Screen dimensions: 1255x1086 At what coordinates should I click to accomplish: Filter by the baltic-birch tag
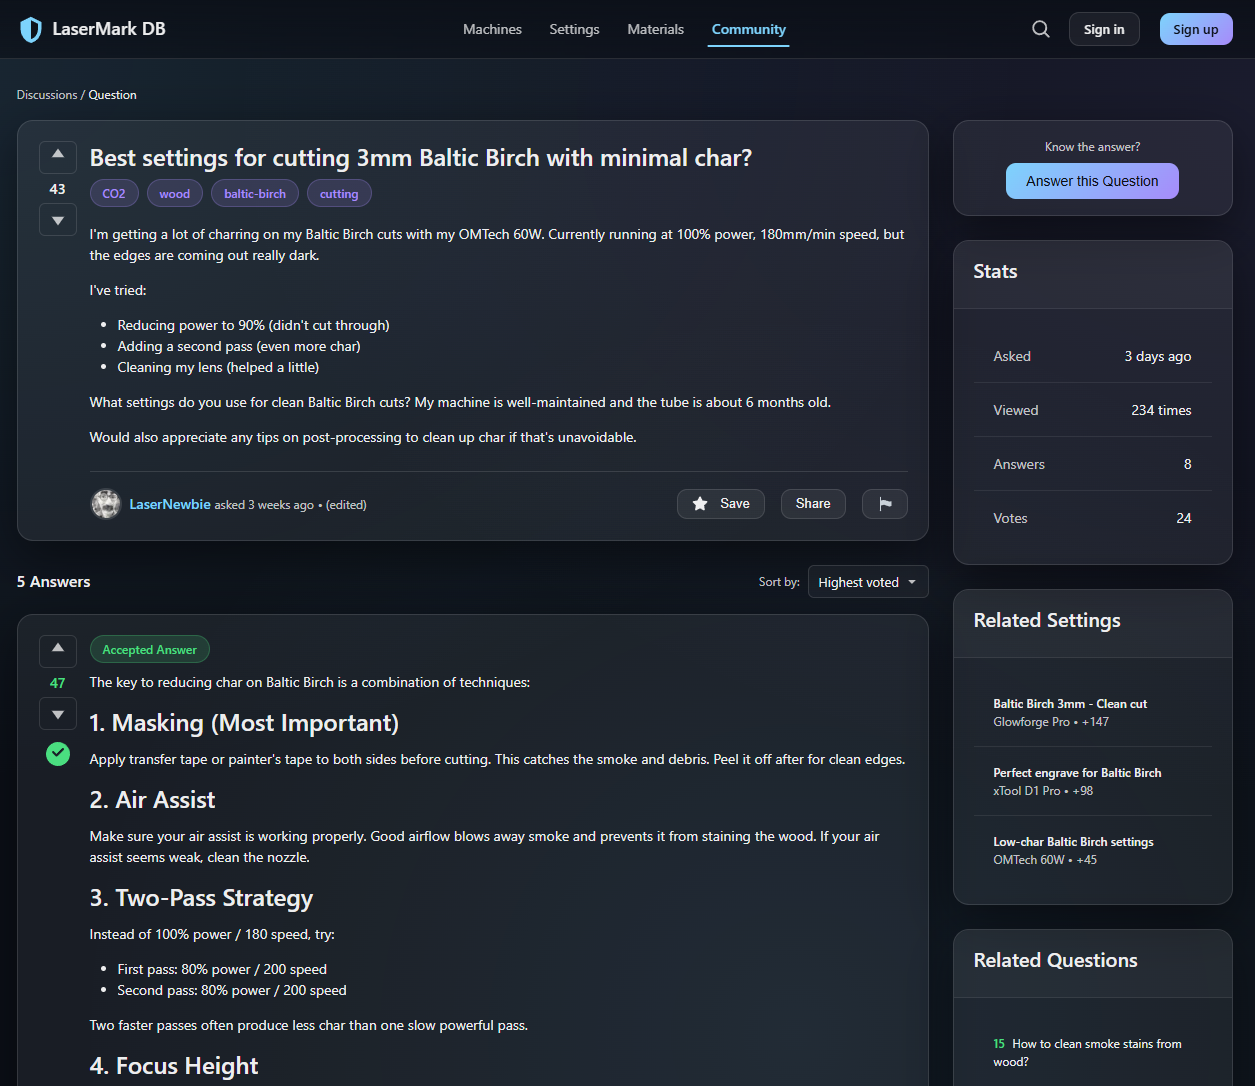pyautogui.click(x=254, y=194)
